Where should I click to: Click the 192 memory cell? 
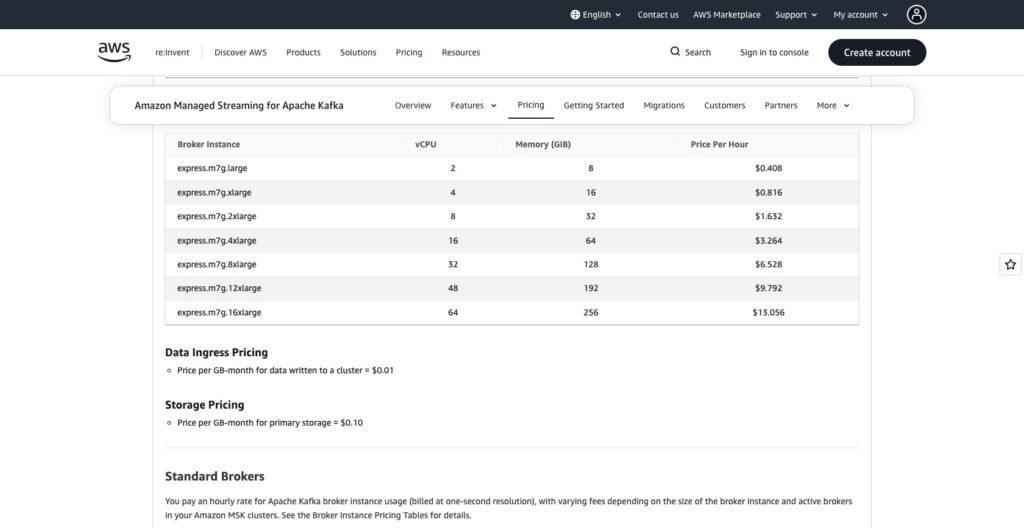pos(591,288)
